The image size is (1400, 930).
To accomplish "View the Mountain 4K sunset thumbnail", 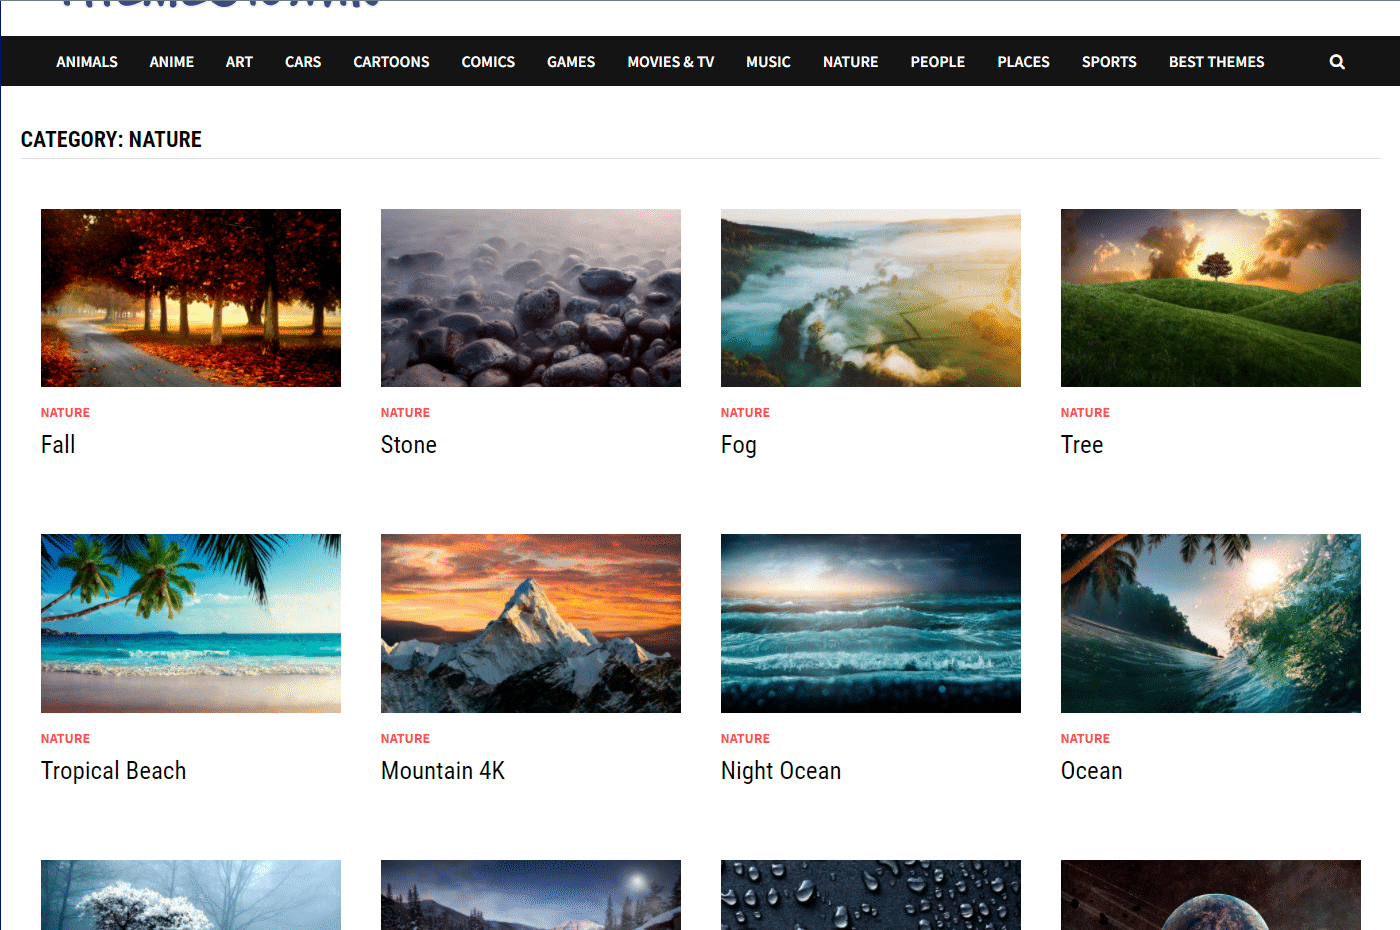I will [x=531, y=623].
